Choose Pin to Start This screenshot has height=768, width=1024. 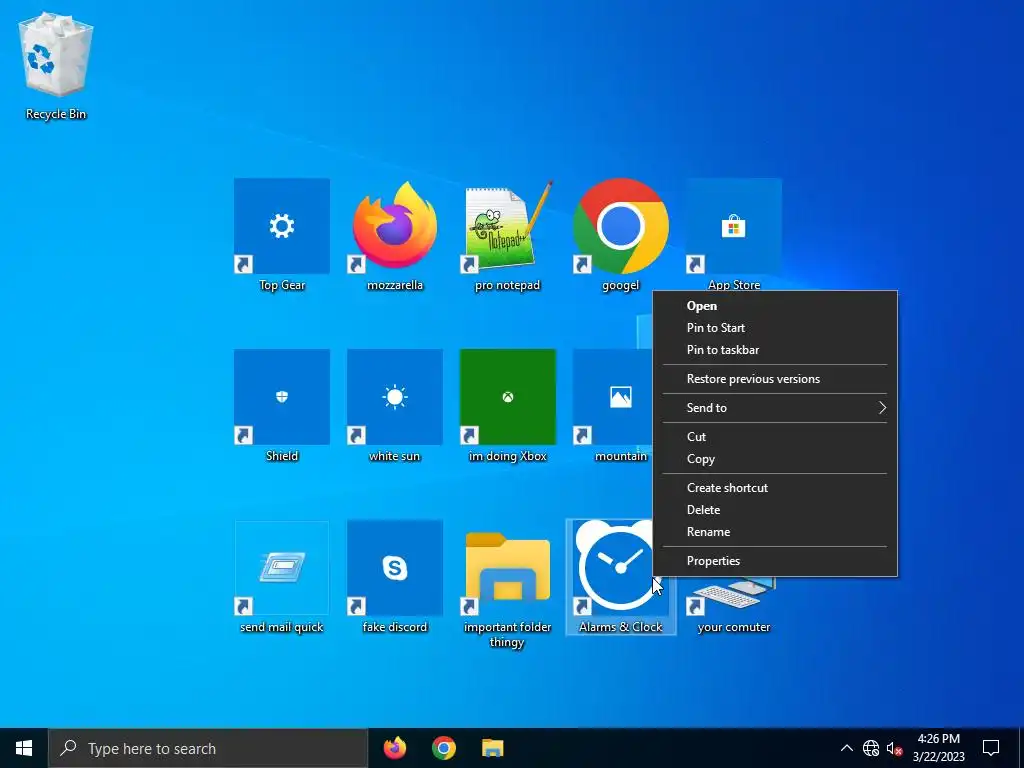(775, 328)
